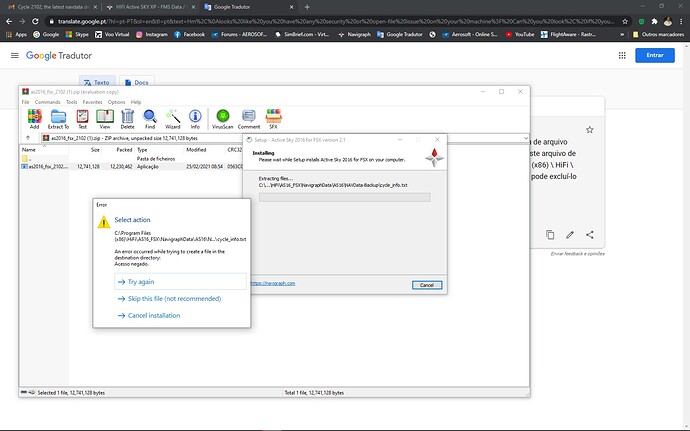The width and height of the screenshot is (690, 431).
Task: Open the Chrome three-dot menu
Action: (681, 21)
